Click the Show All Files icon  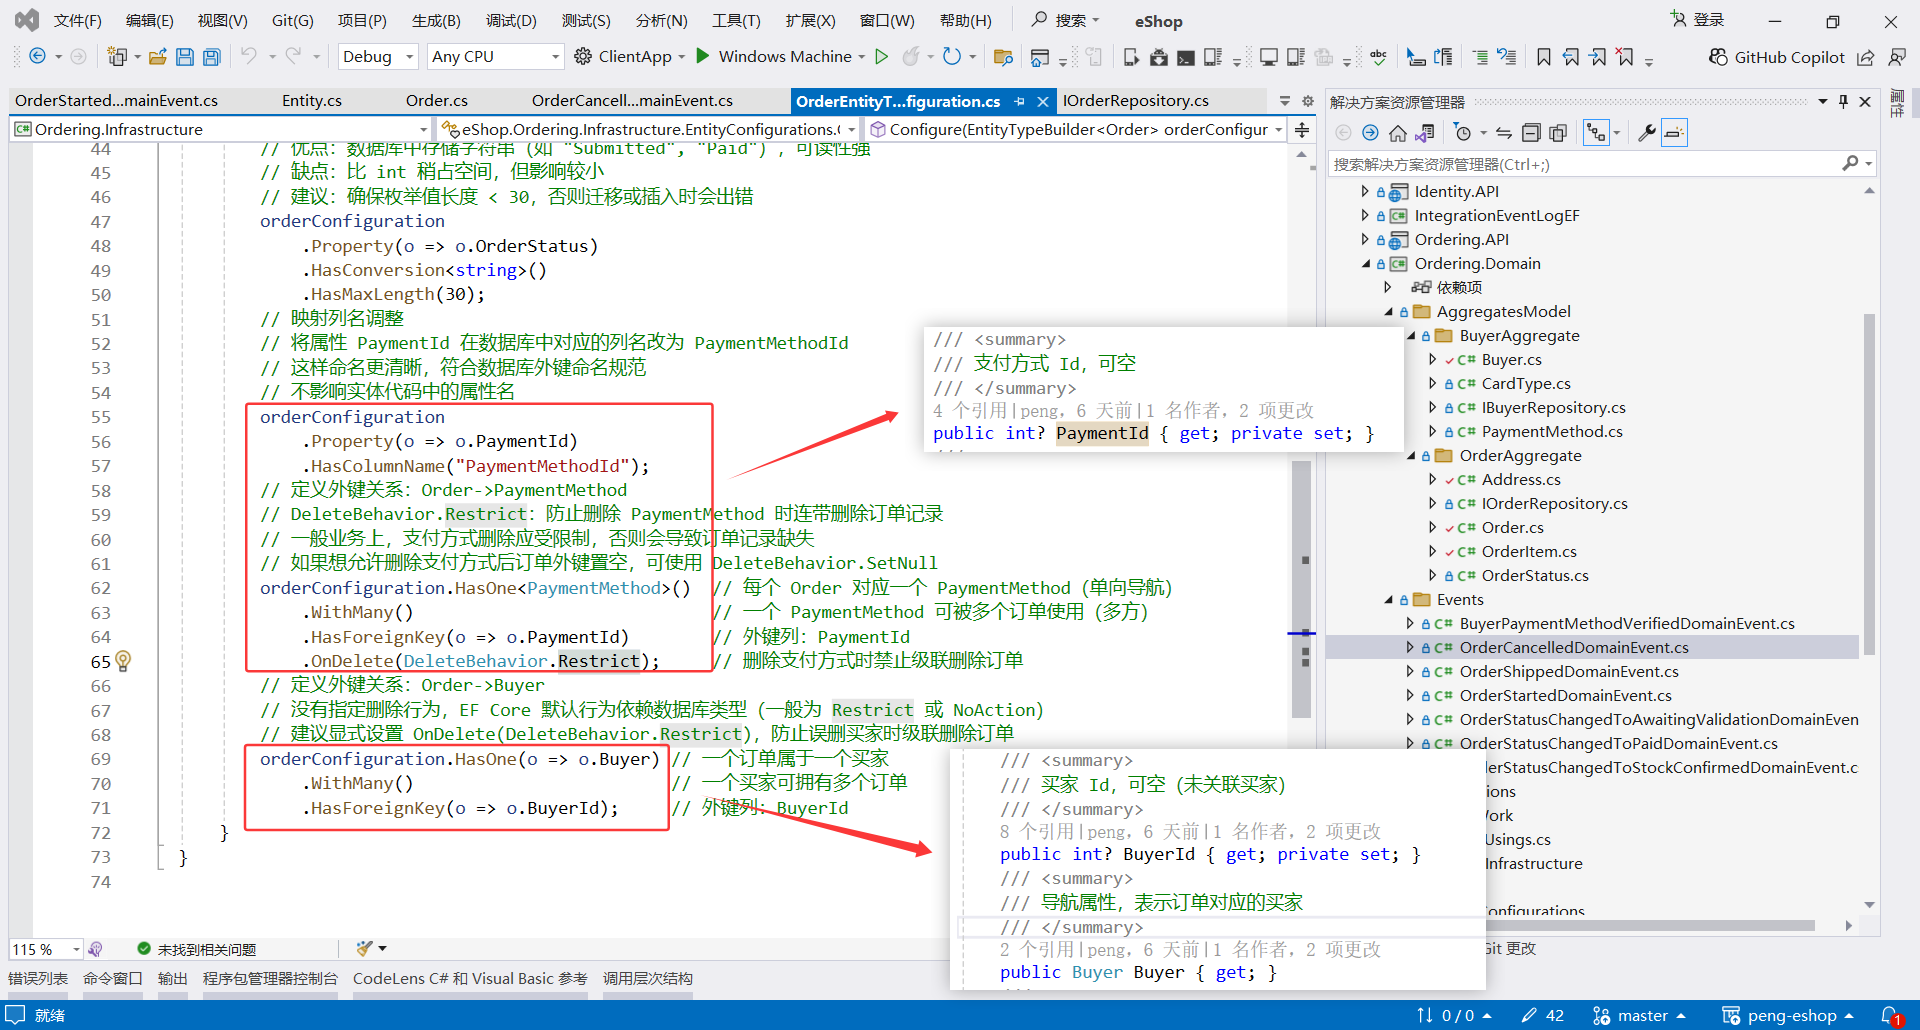click(x=1558, y=133)
